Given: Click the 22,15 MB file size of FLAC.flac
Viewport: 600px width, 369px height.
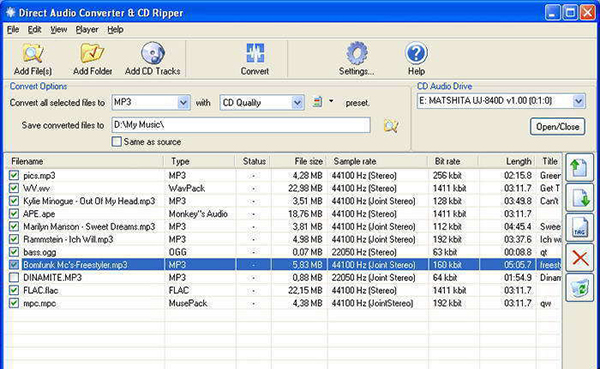Looking at the screenshot, I should (x=305, y=290).
